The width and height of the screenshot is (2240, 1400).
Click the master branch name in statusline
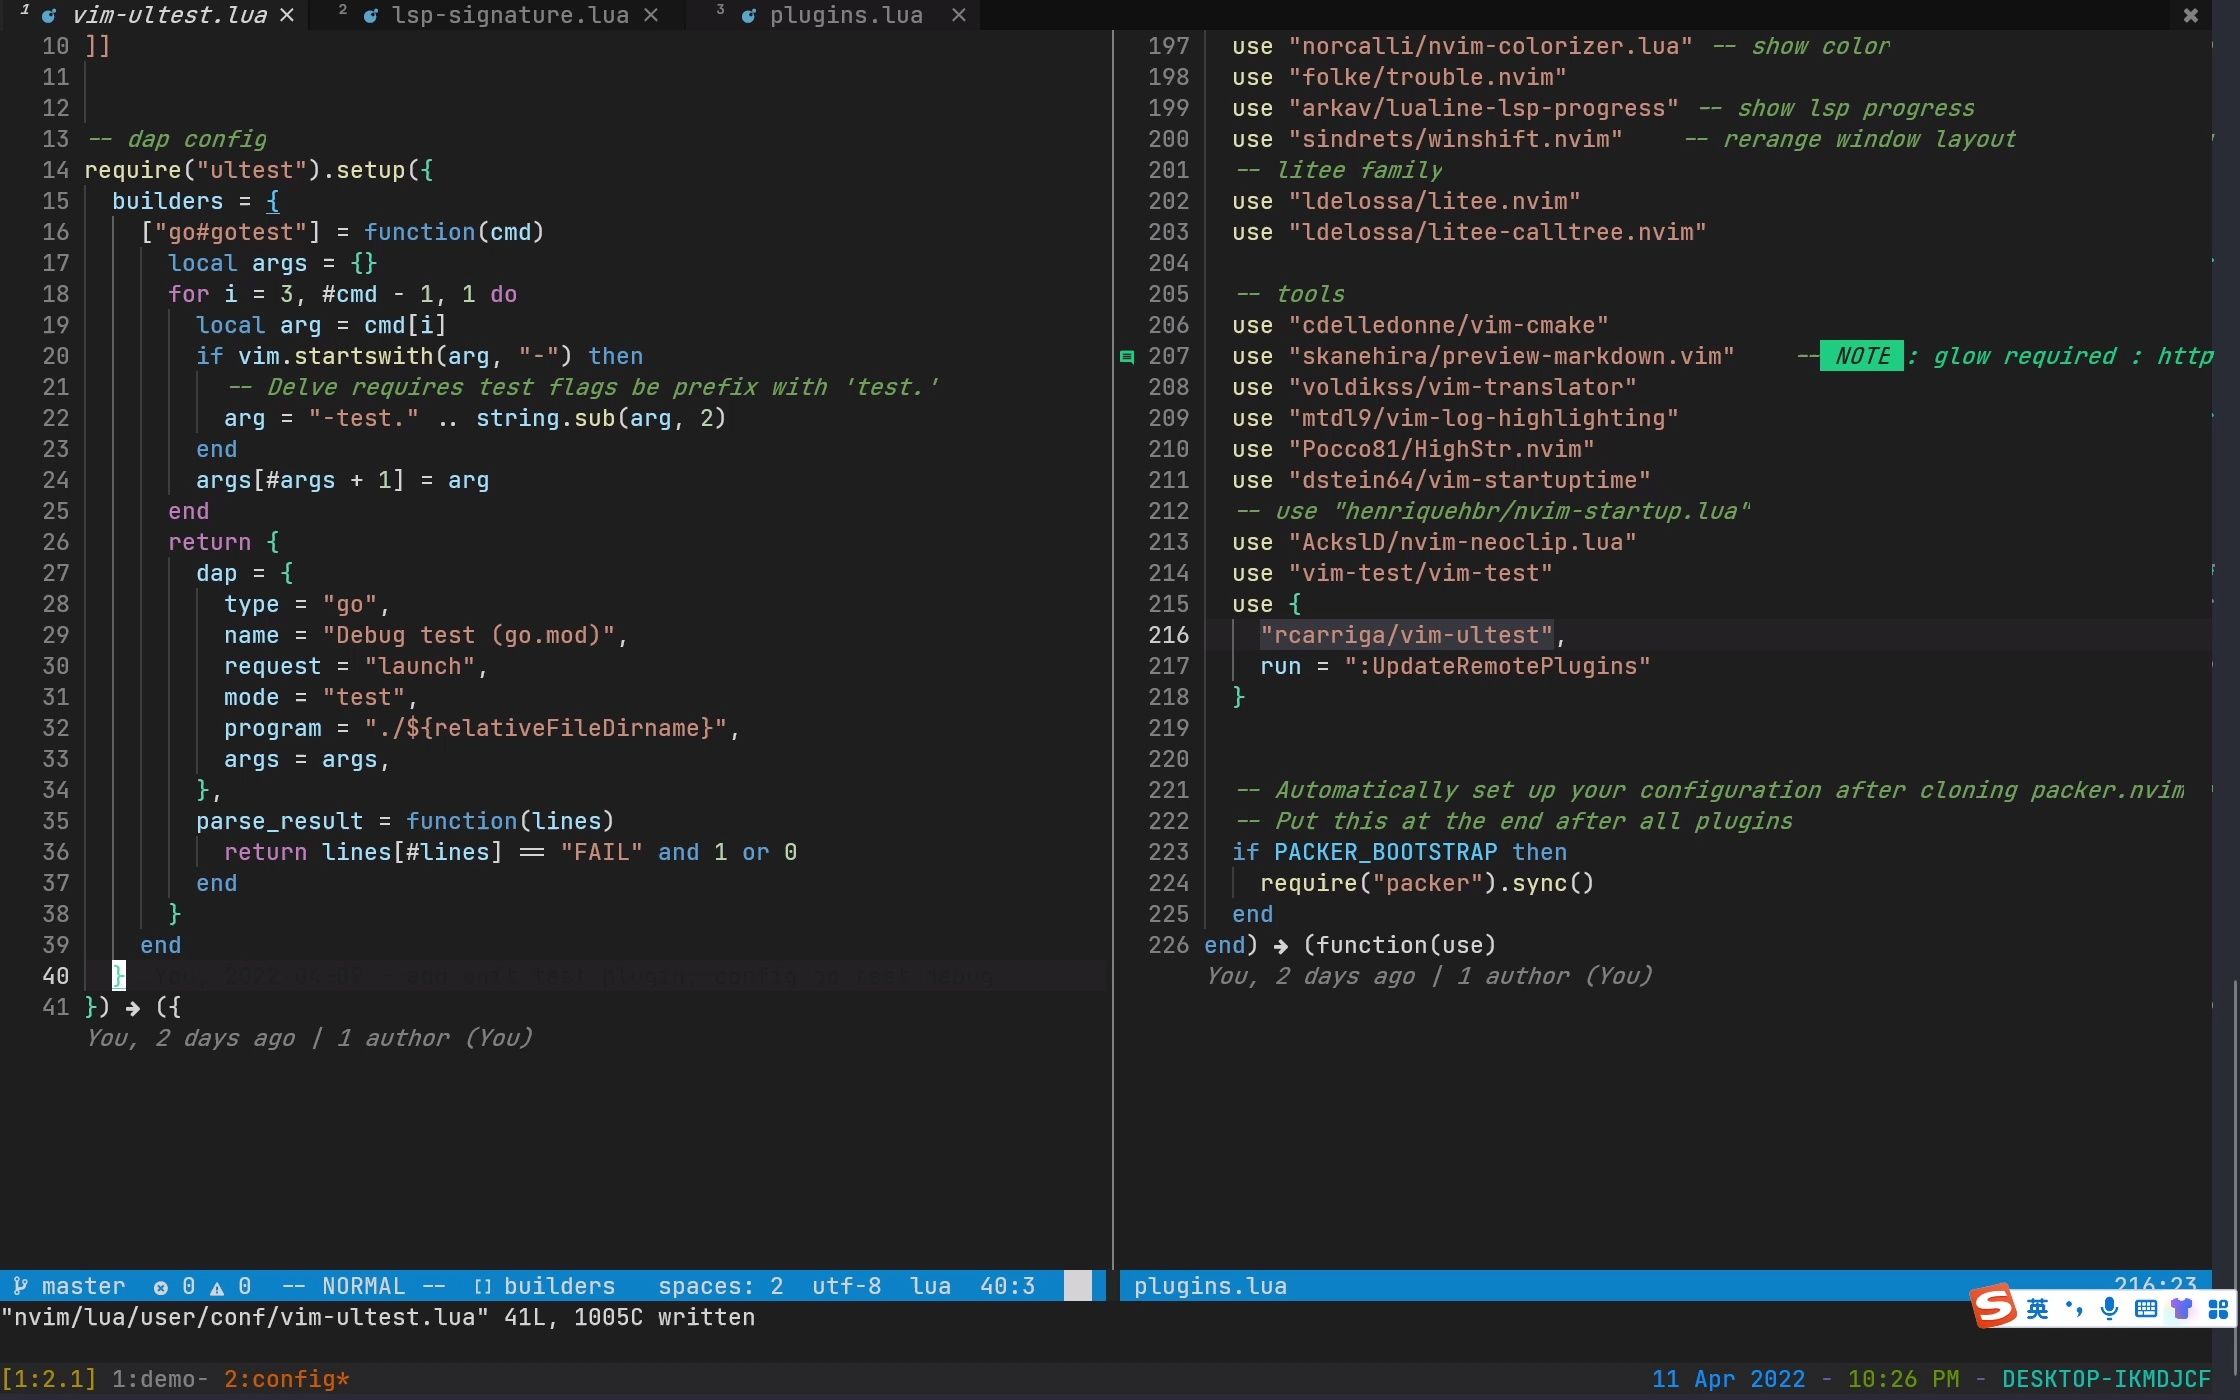coord(83,1286)
